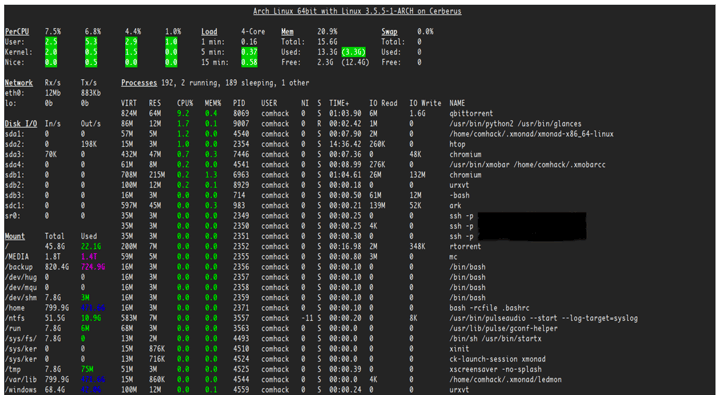
Task: Click the qbittorrent process name
Action: 471,113
